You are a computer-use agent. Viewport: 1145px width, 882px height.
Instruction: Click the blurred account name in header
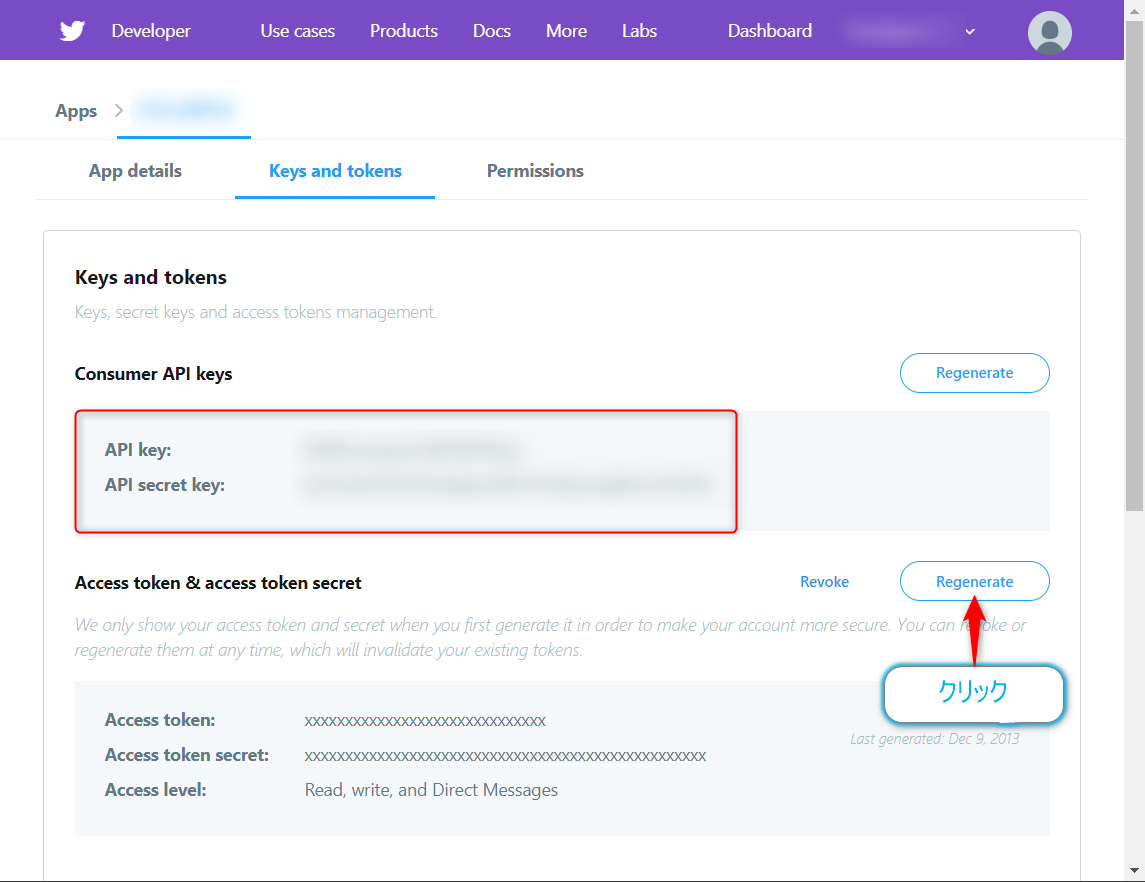click(x=900, y=31)
